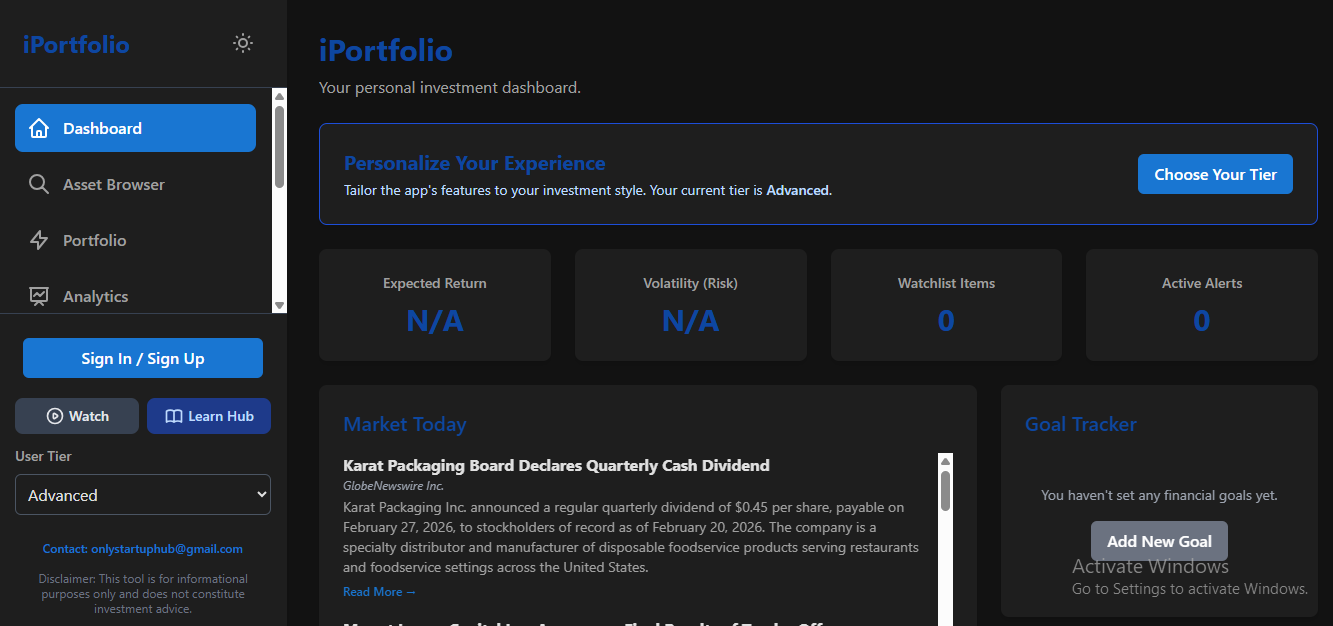Image resolution: width=1333 pixels, height=626 pixels.
Task: Open Analytics using its chart icon
Action: [x=39, y=296]
